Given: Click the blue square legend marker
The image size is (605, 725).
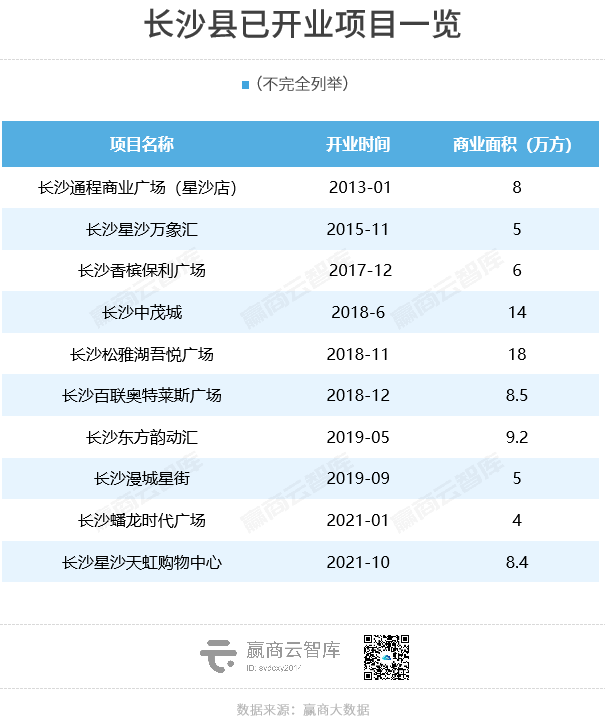Looking at the screenshot, I should coord(246,85).
